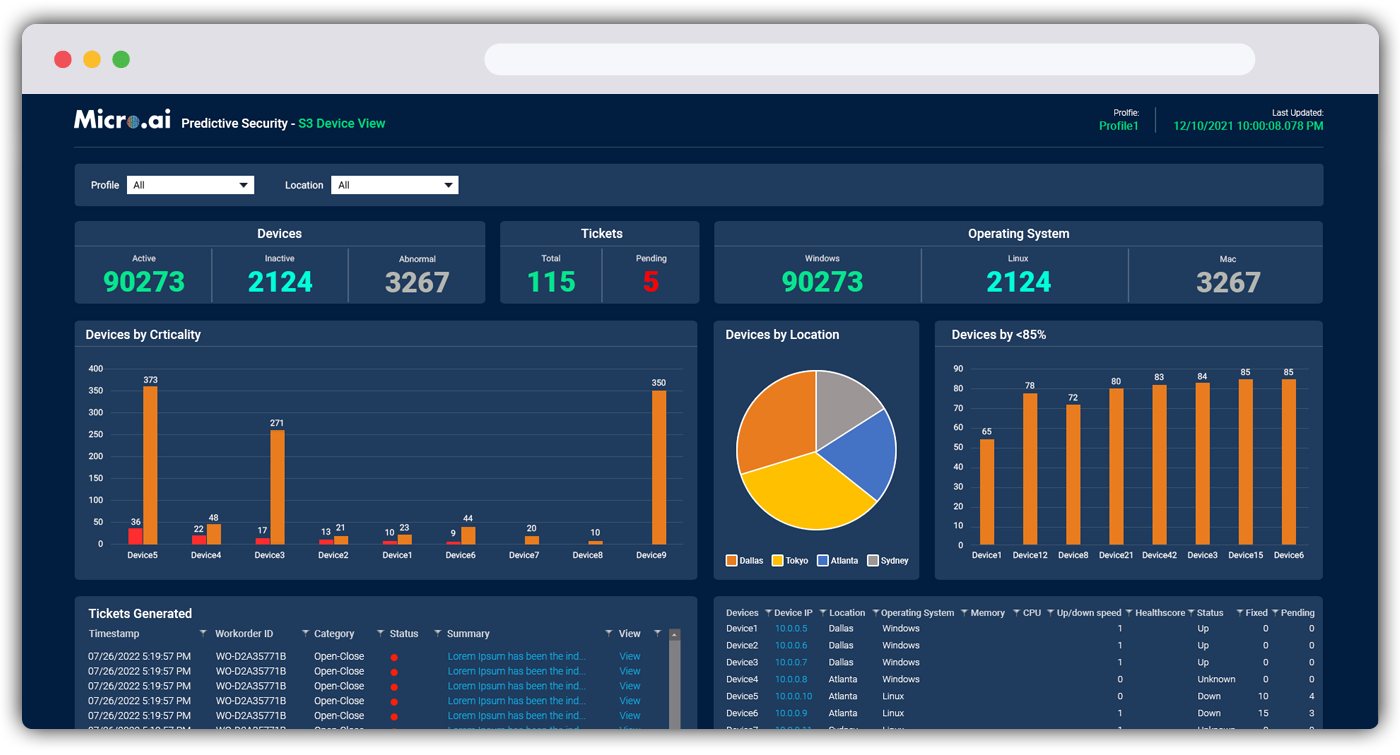Open device IP link 10.0.0.9

[791, 714]
